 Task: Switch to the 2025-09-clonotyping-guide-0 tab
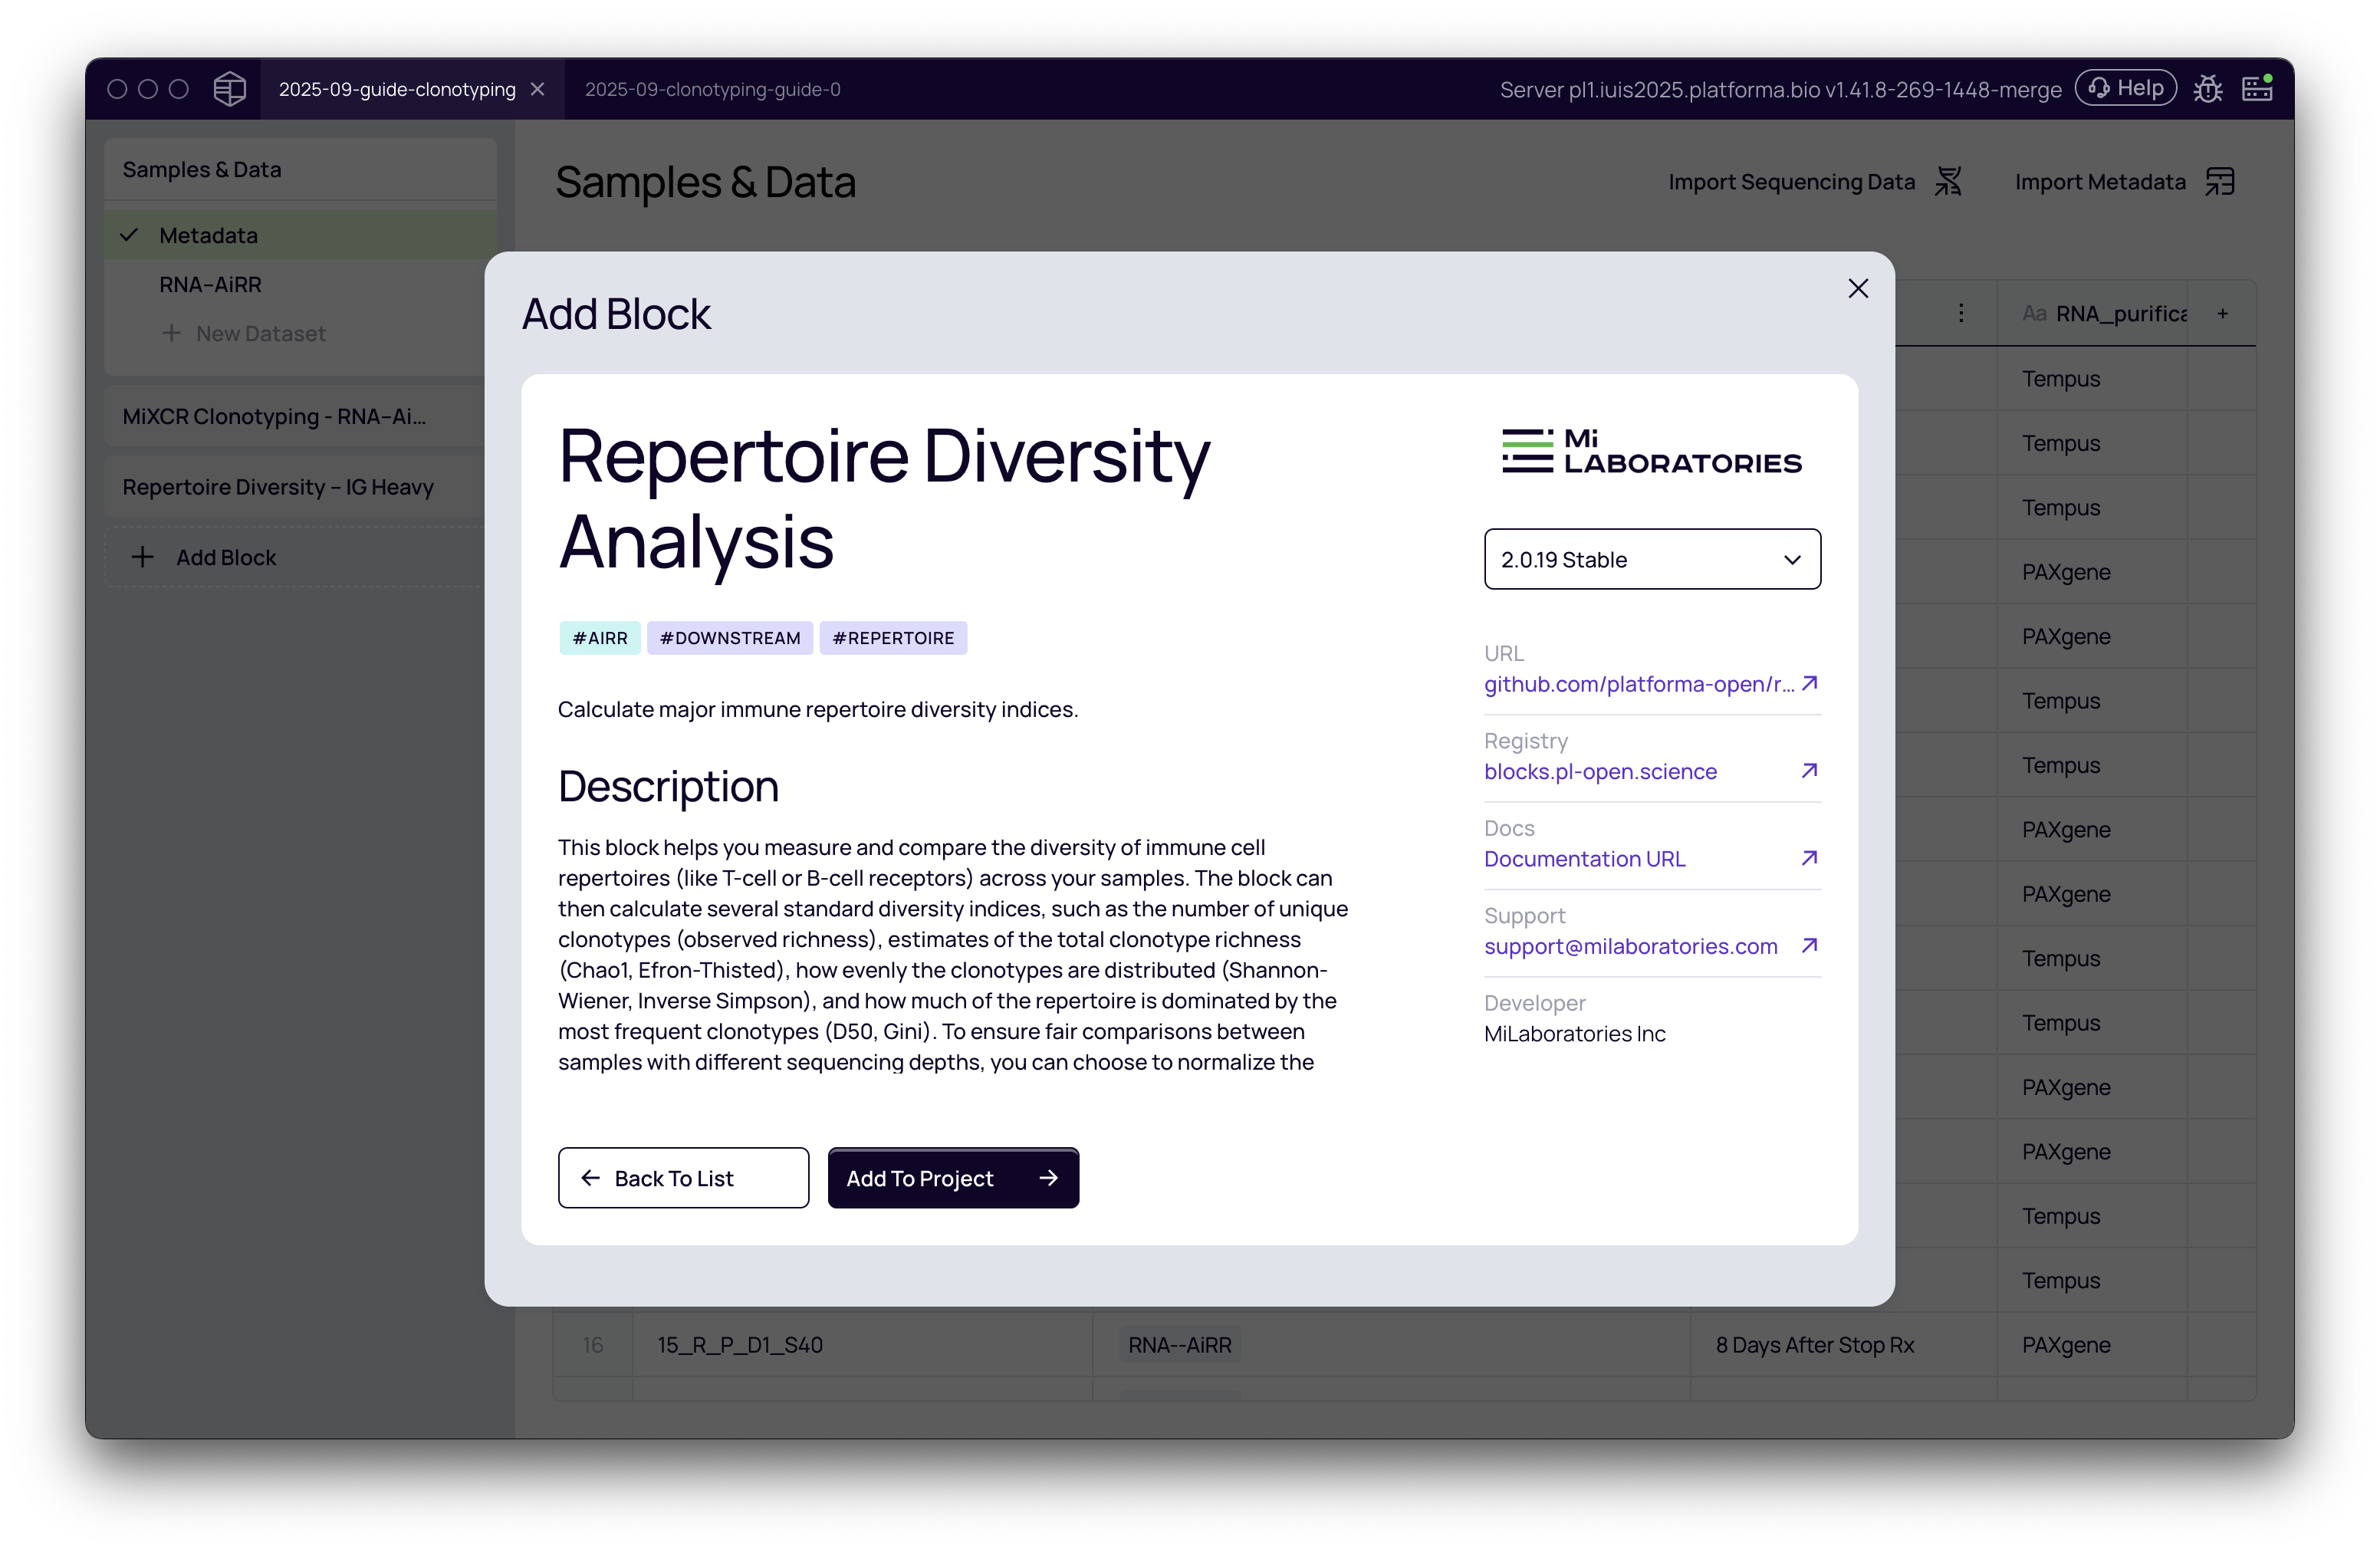tap(712, 89)
